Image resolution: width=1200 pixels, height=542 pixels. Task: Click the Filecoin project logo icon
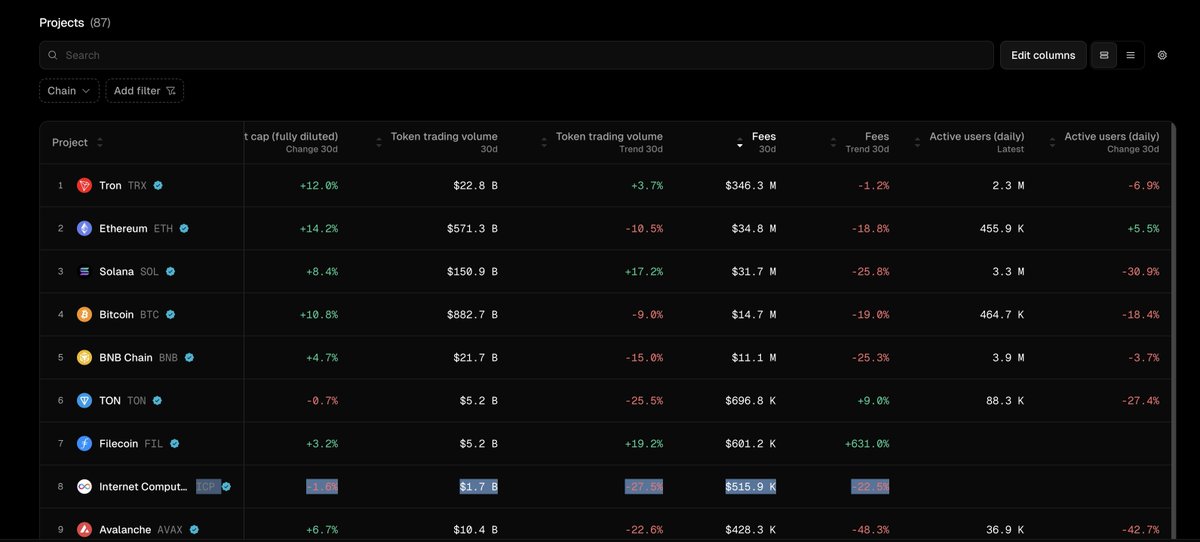(84, 443)
